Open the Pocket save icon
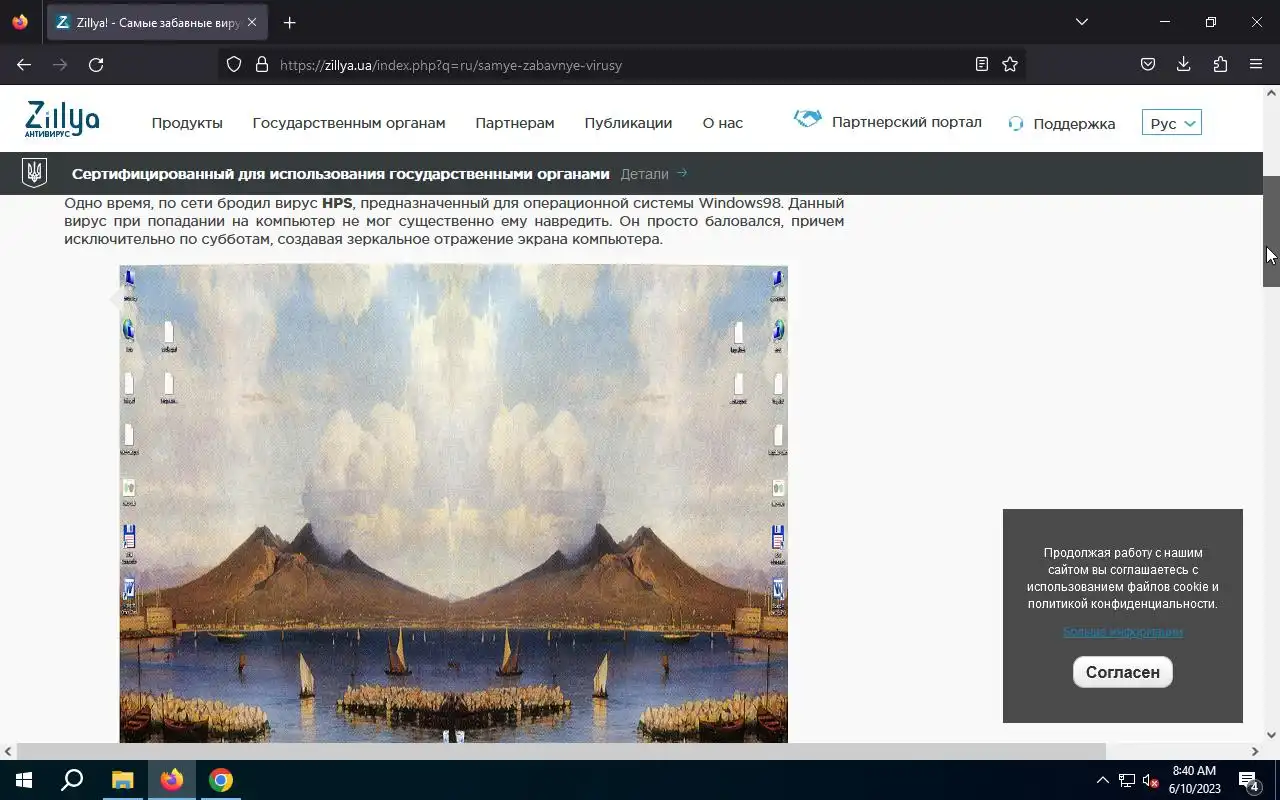The width and height of the screenshot is (1280, 800). (x=1148, y=64)
